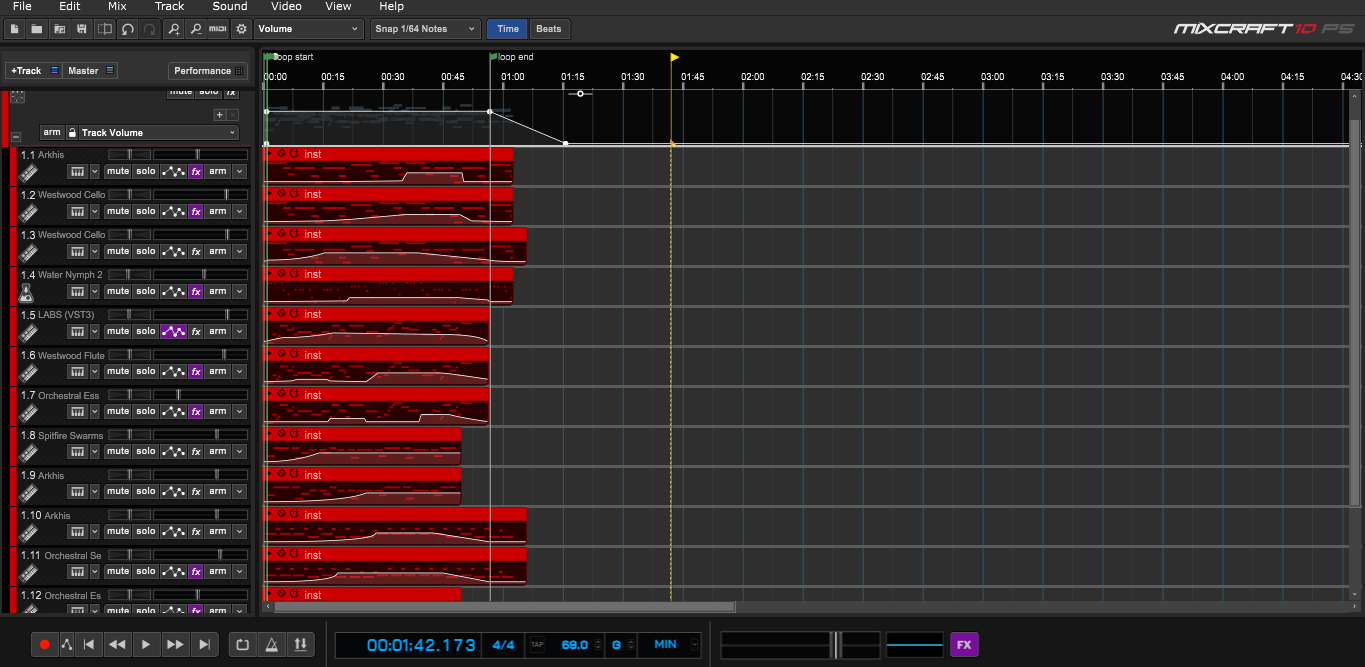Open the mixer sliders icon in transport
The height and width of the screenshot is (667, 1365).
(x=300, y=645)
